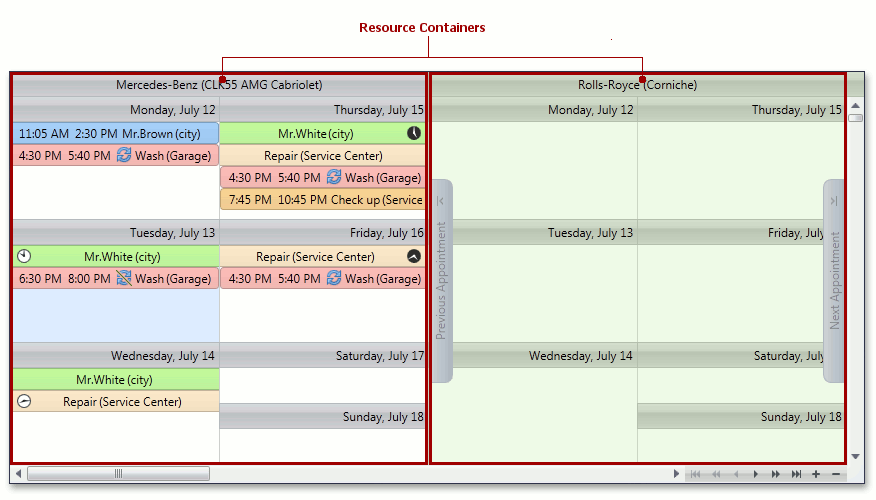This screenshot has width=876, height=500.
Task: Click Mercedes Friday, July 16 day header
Action: (x=322, y=232)
